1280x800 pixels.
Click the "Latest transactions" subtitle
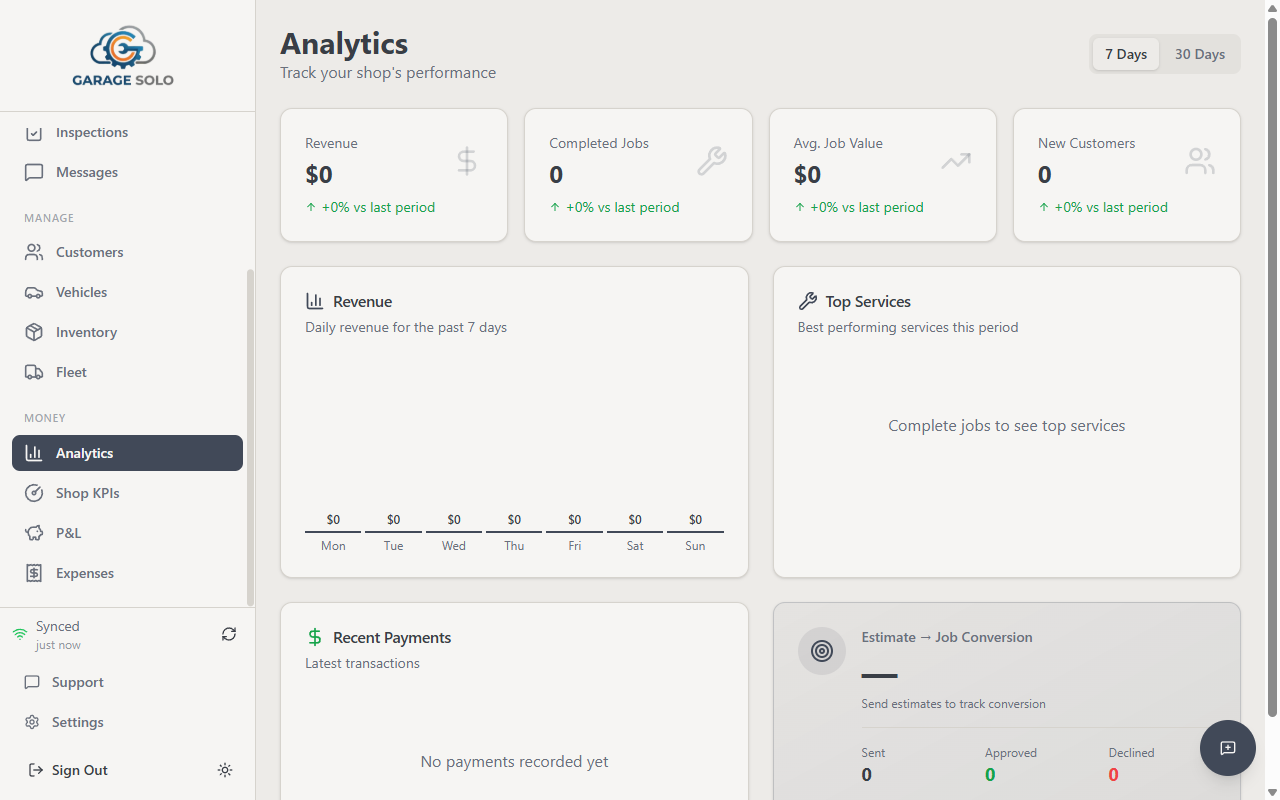(362, 663)
